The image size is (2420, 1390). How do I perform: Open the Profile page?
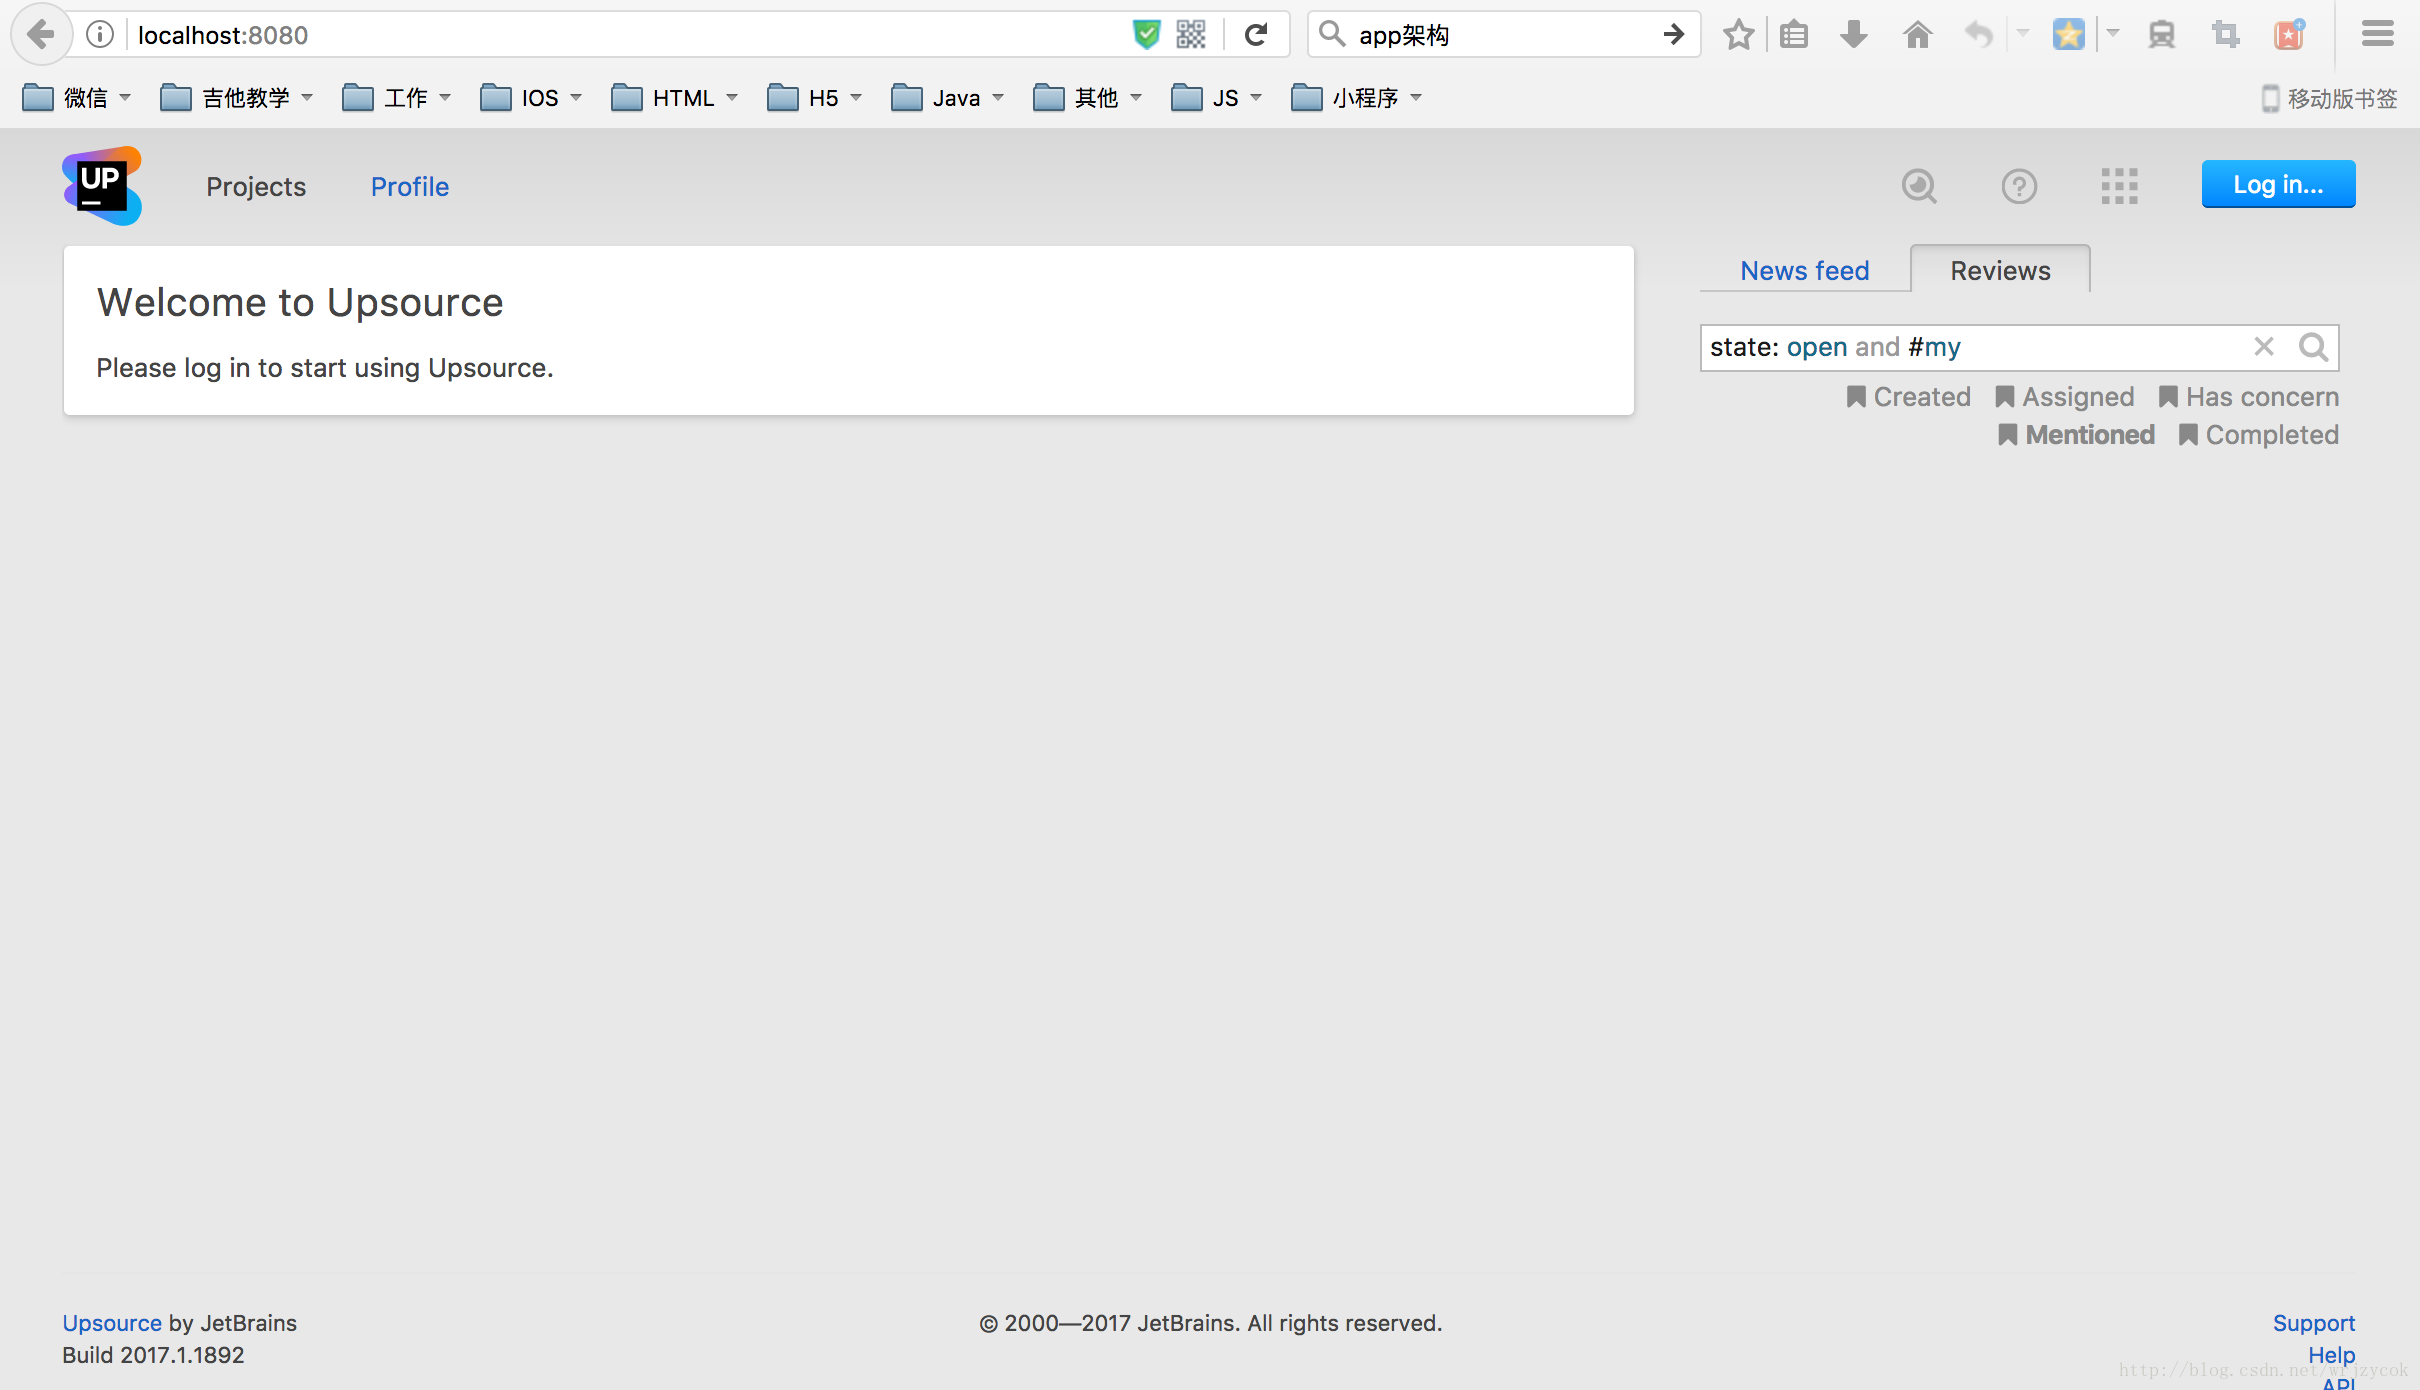click(x=410, y=187)
